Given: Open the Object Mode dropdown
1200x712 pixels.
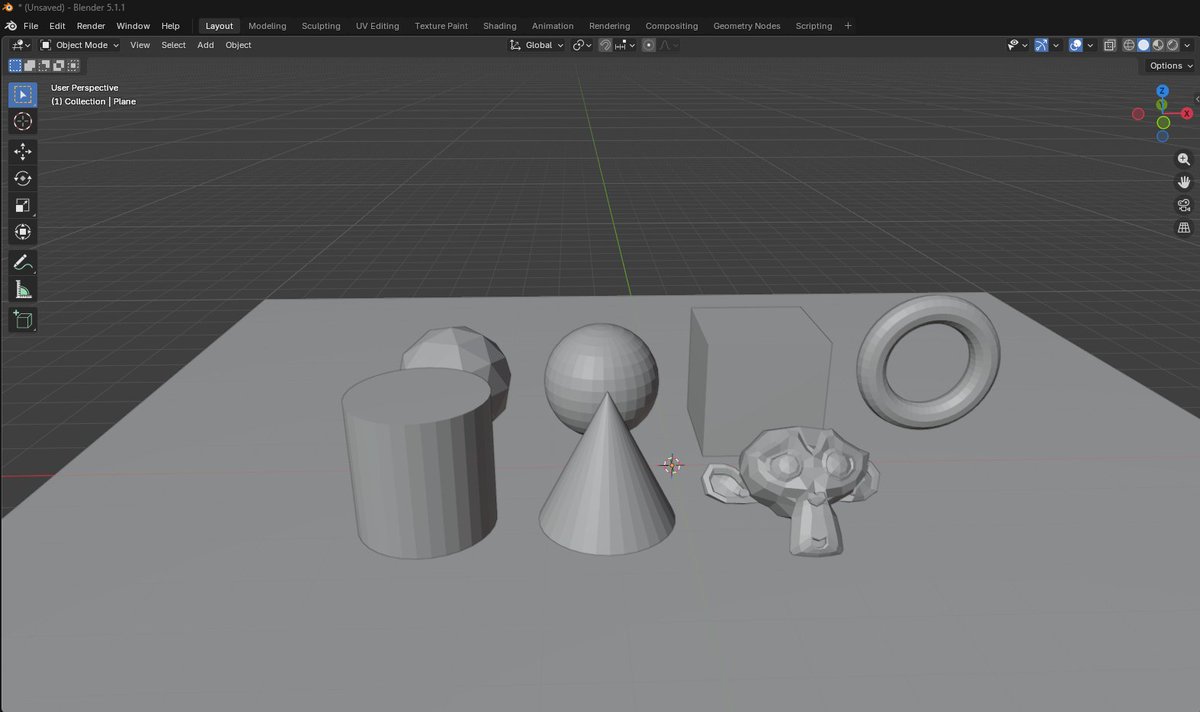Looking at the screenshot, I should (x=79, y=45).
